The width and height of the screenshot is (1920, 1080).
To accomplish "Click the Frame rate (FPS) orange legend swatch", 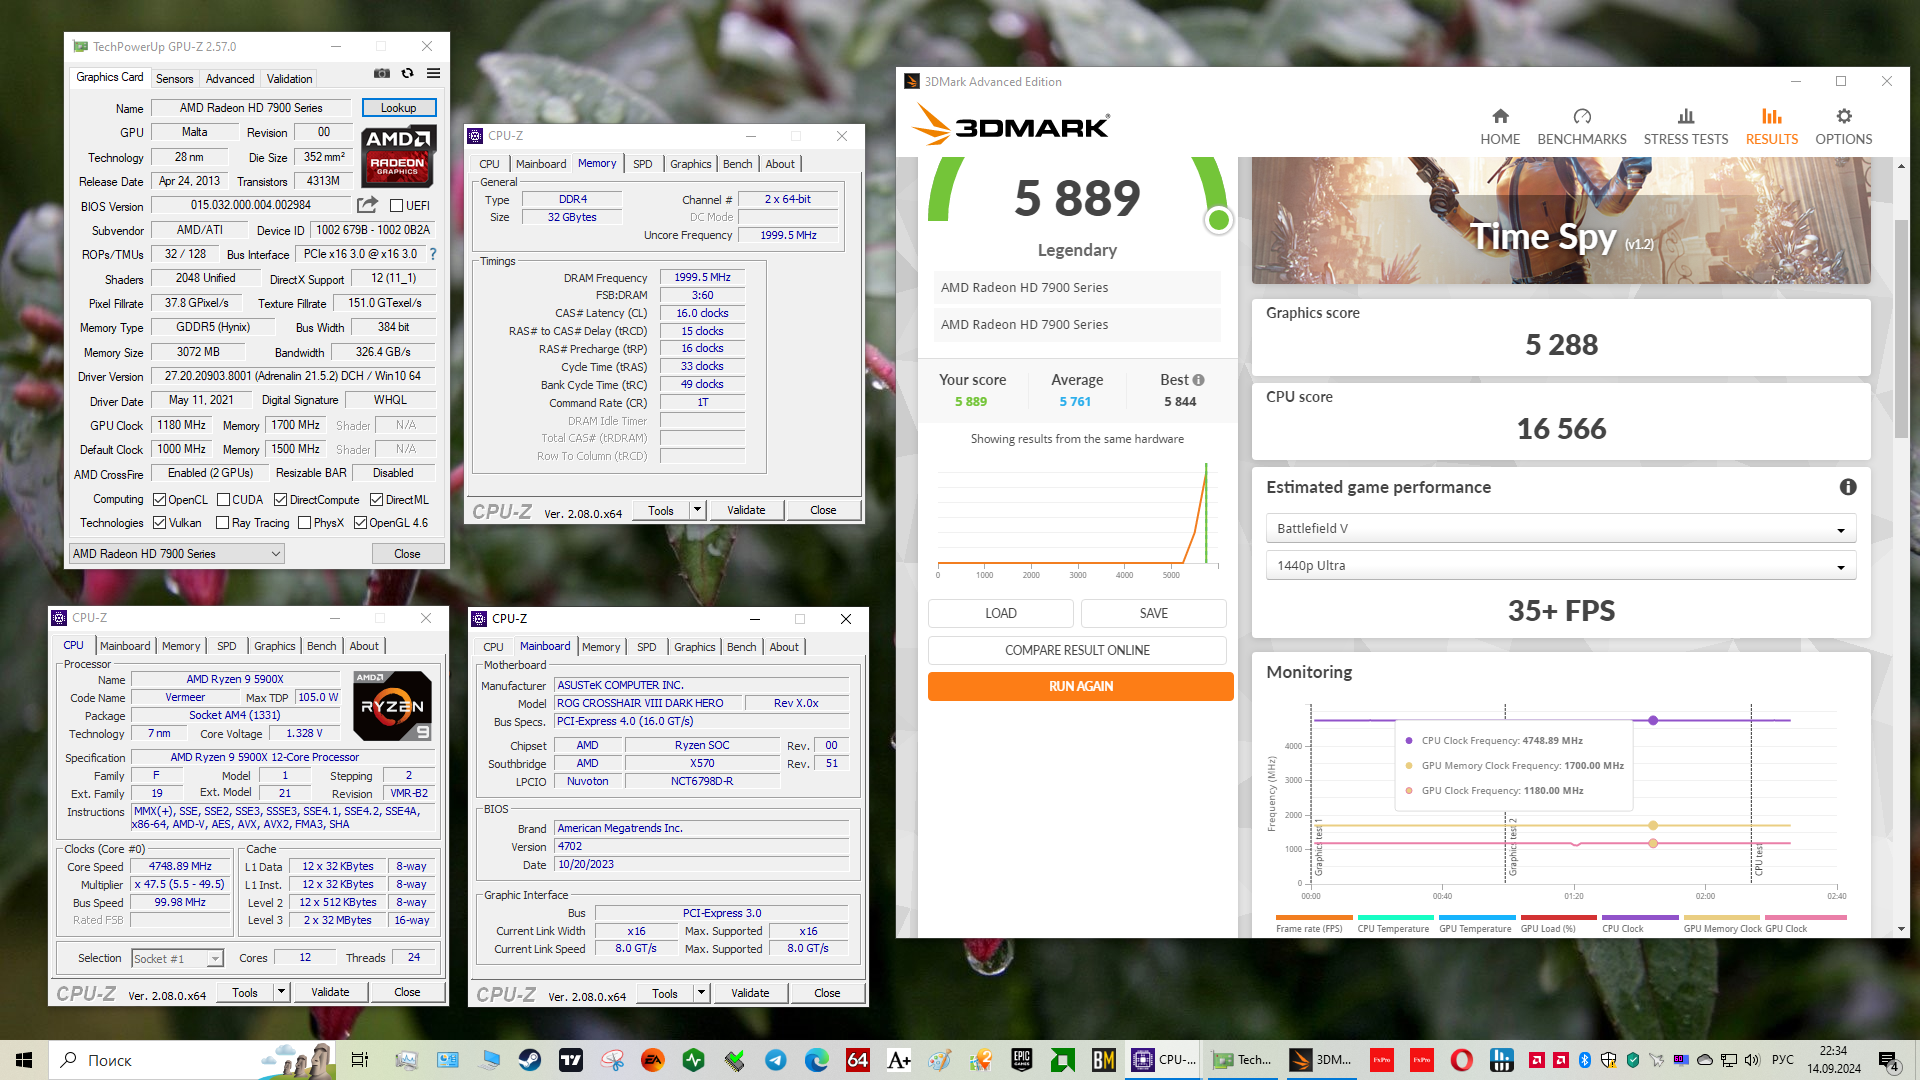I will 1314,917.
